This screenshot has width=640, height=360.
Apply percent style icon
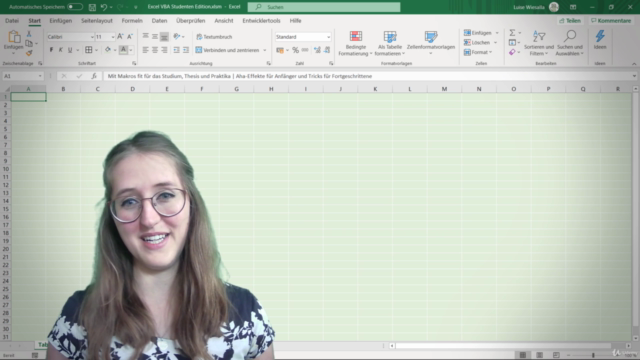coord(295,50)
